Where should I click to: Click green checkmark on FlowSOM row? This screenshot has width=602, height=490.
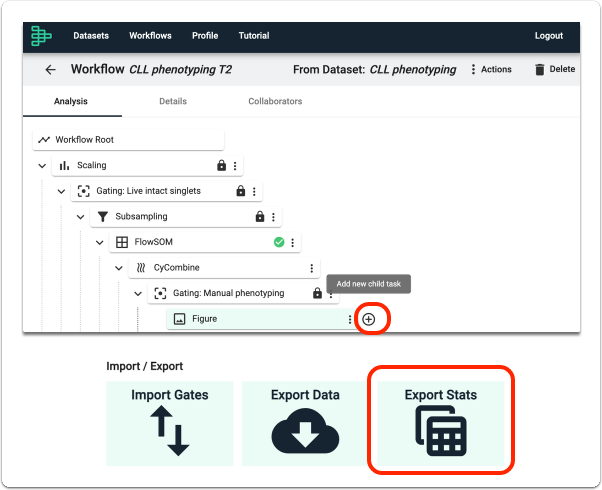(x=279, y=242)
